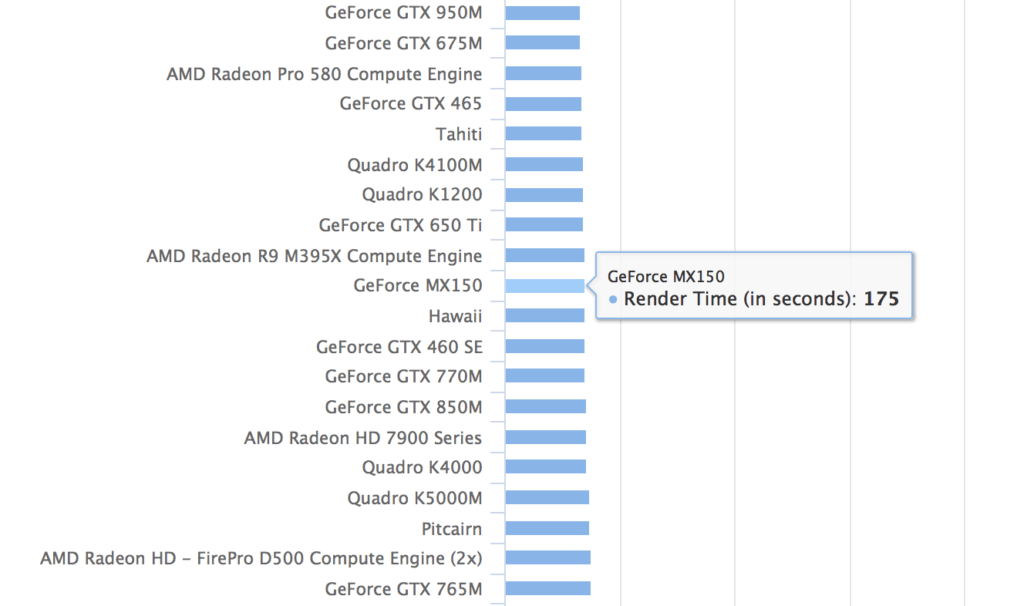This screenshot has height=606, width=1024.
Task: Click the GeForce GTX 850M bar
Action: tap(545, 407)
